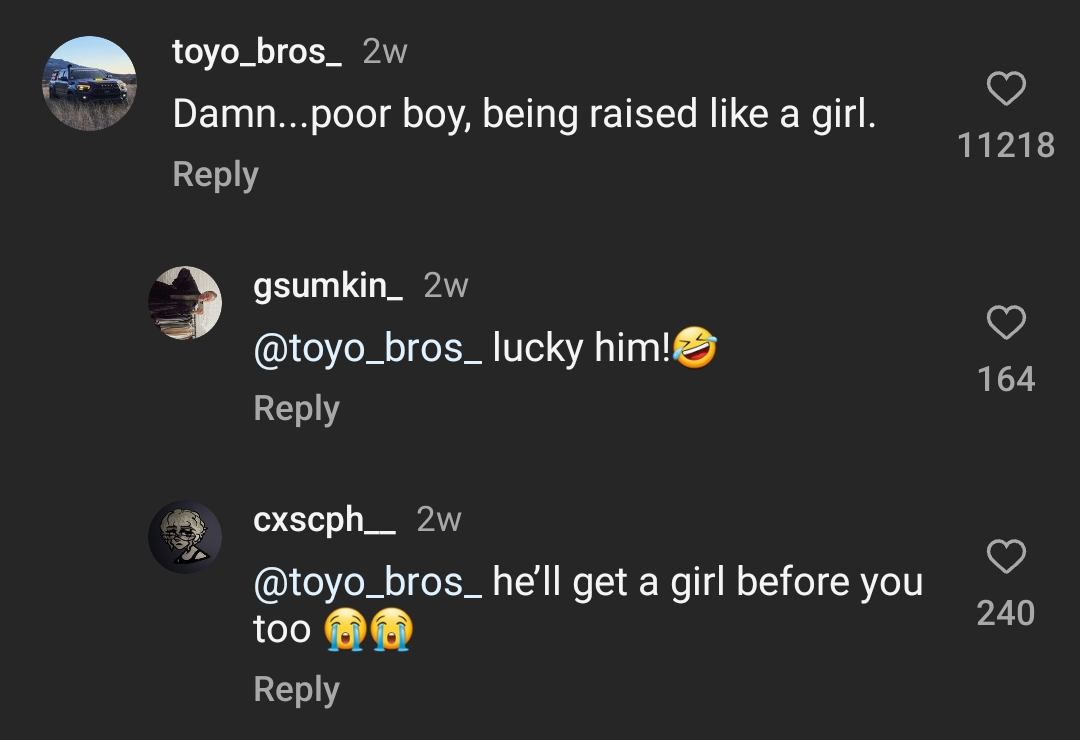Screen dimensions: 1080x740
Task: Open toyo_bros_ profile picture
Action: point(89,84)
